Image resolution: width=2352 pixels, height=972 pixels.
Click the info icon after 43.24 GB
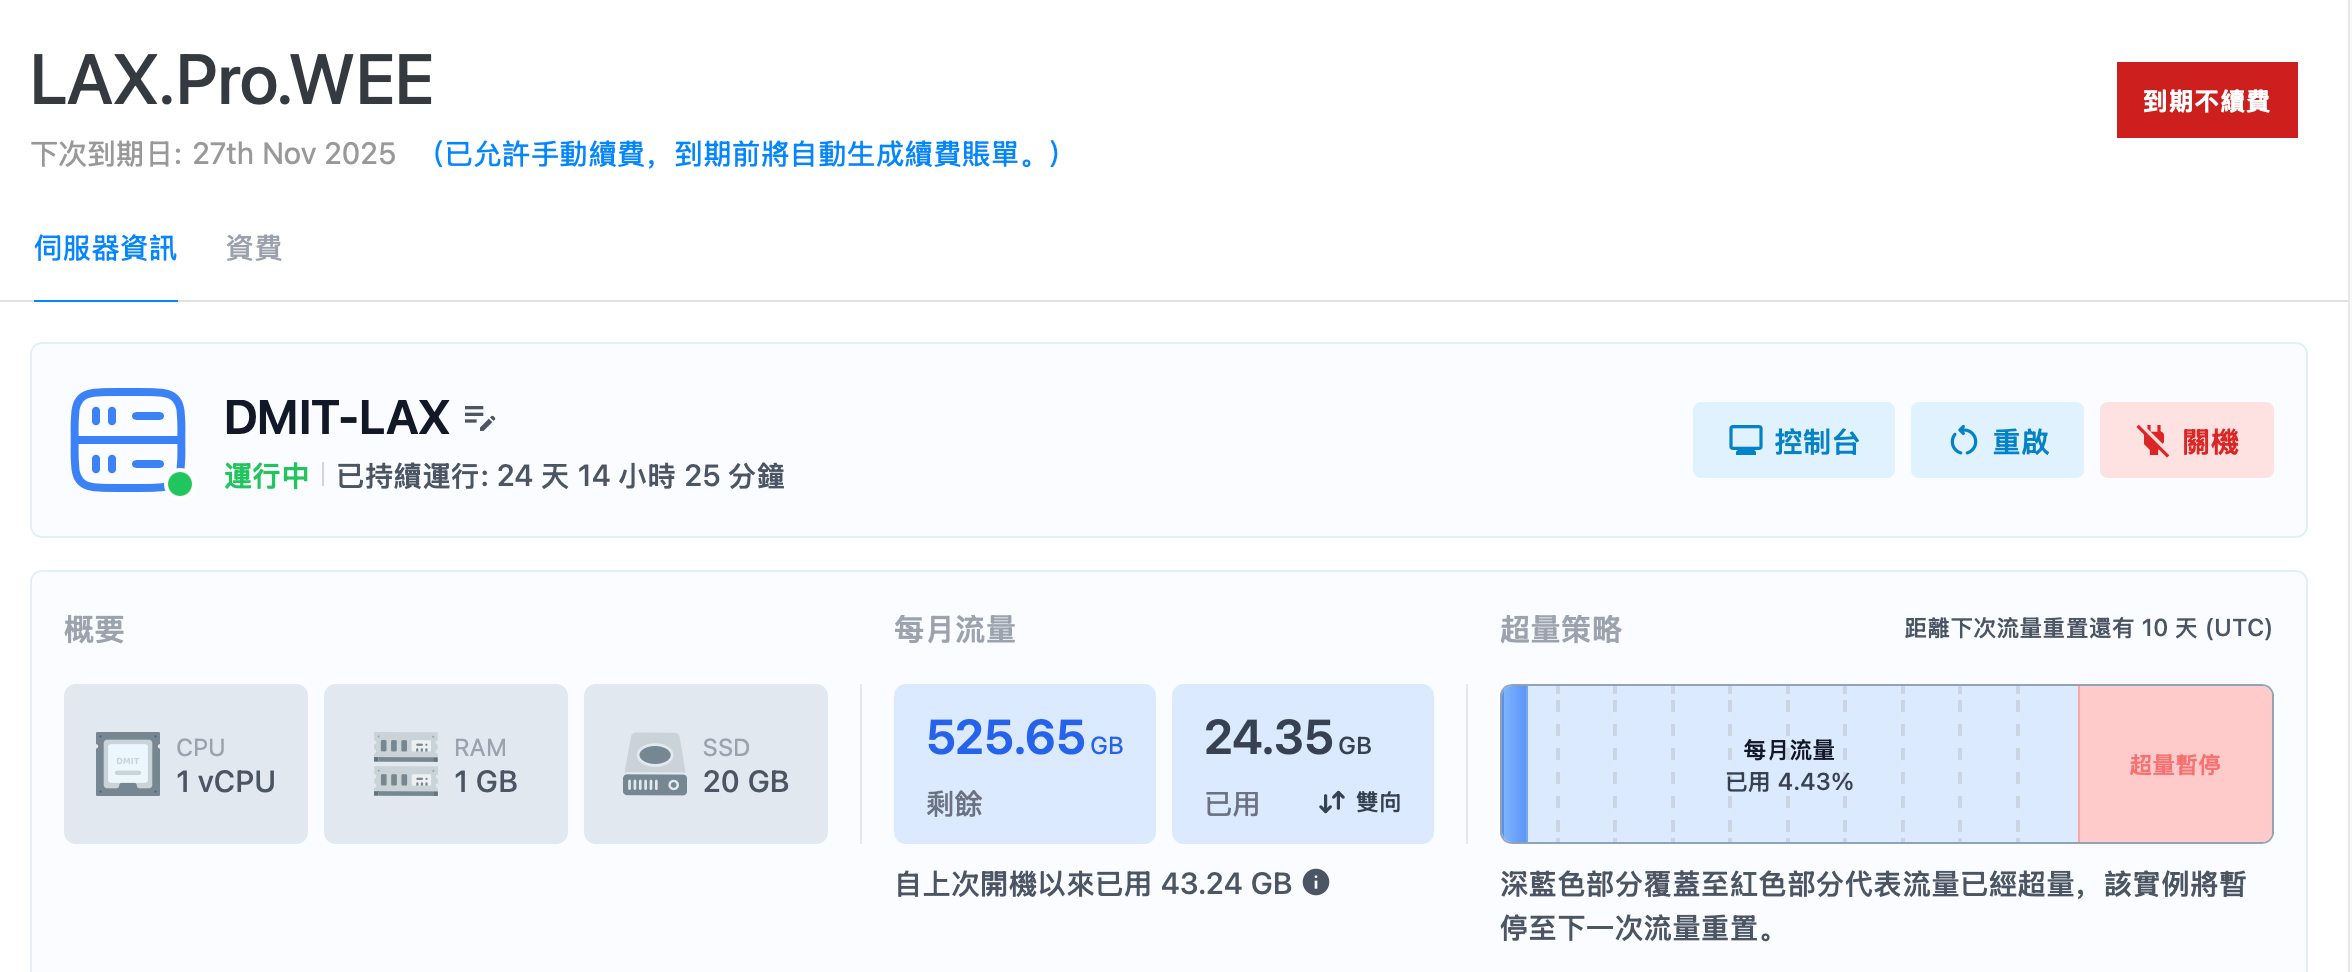1316,882
